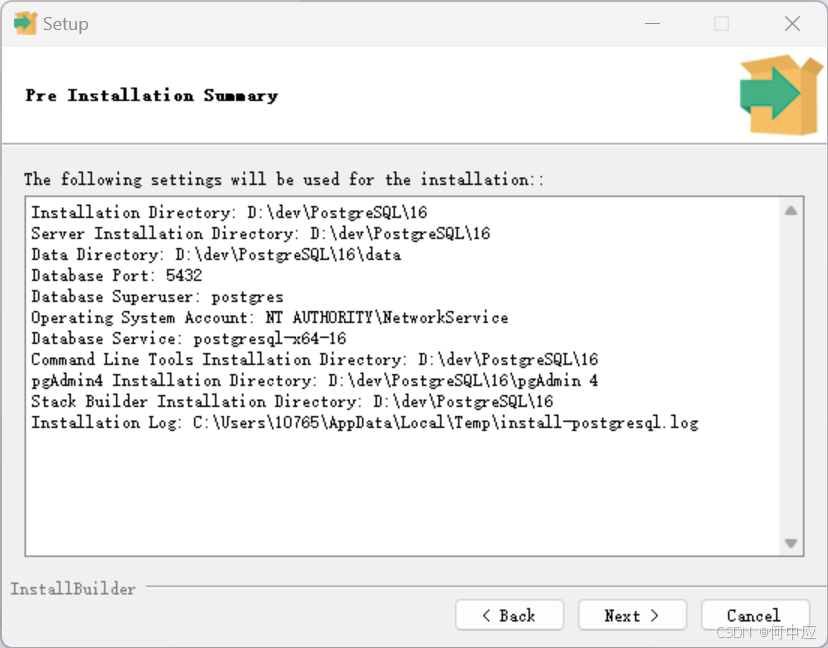Select the 'Operating System Account' line

[x=269, y=317]
